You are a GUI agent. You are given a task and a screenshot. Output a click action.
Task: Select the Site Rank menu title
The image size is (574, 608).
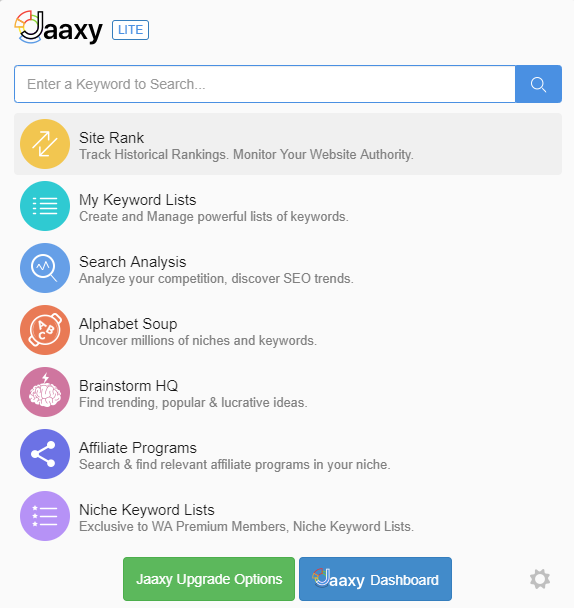click(x=112, y=138)
